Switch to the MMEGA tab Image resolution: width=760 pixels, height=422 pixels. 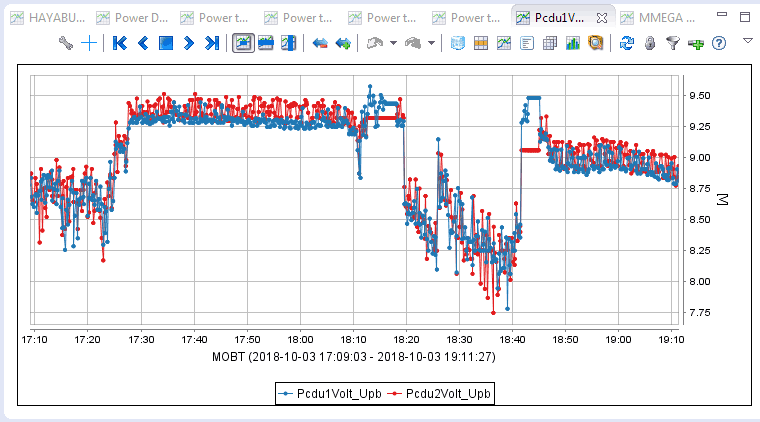coord(660,17)
